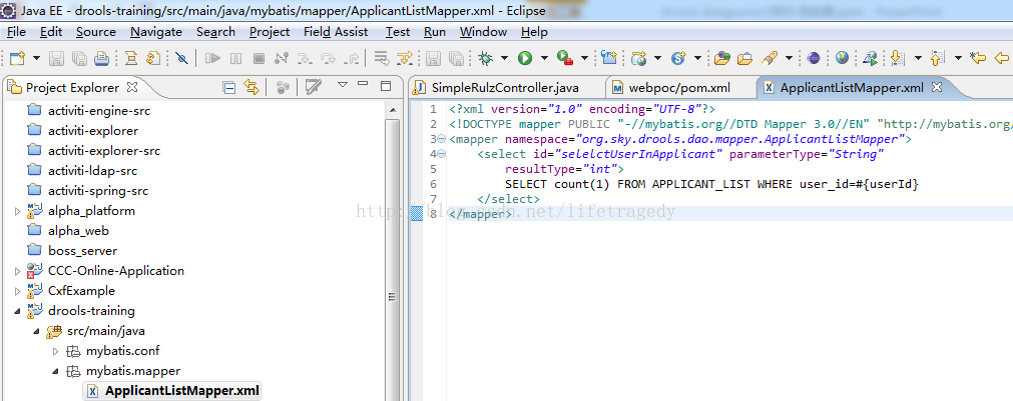Collapse the mybatis.mapper package
Image resolution: width=1013 pixels, height=401 pixels.
pyautogui.click(x=55, y=371)
